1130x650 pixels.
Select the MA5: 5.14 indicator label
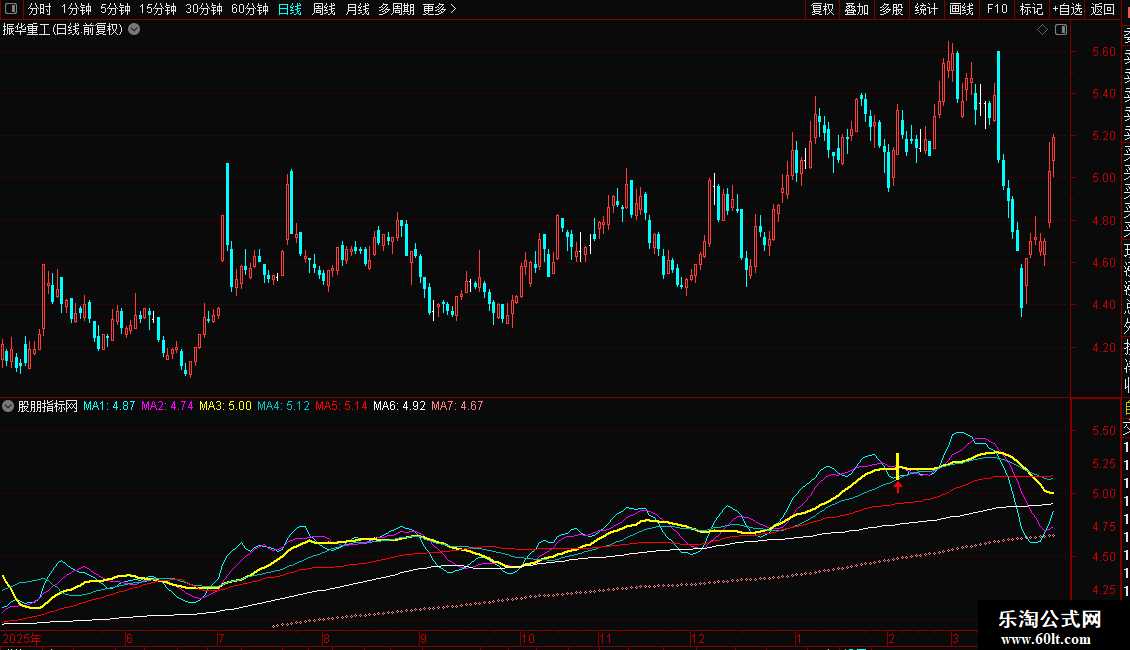point(341,406)
